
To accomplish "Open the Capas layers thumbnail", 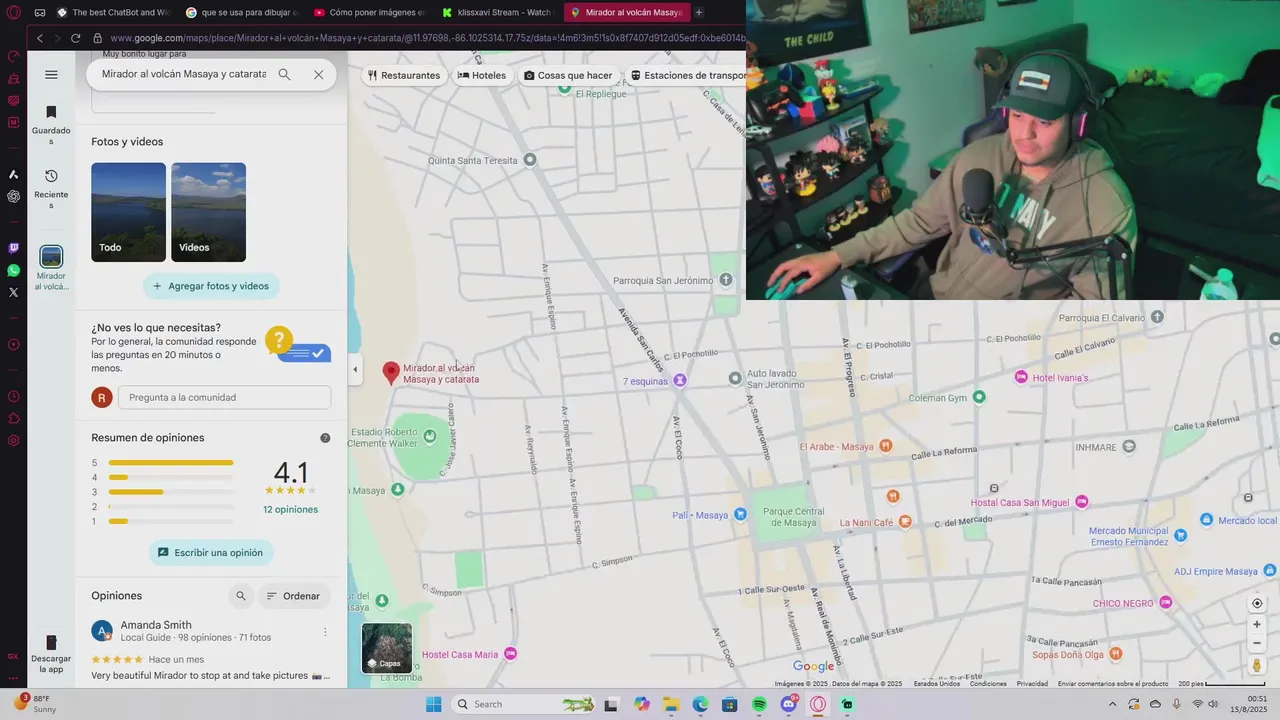I will tap(387, 648).
